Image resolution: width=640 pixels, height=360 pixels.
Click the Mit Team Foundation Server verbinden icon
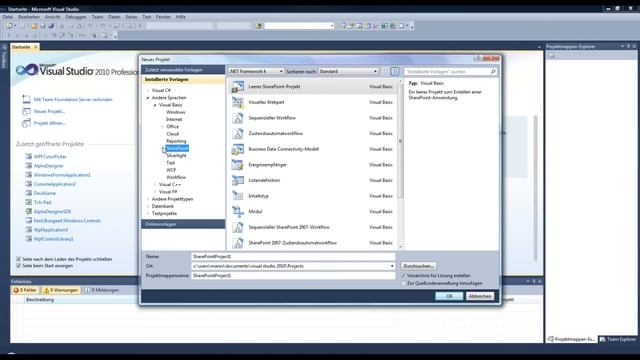(x=27, y=99)
